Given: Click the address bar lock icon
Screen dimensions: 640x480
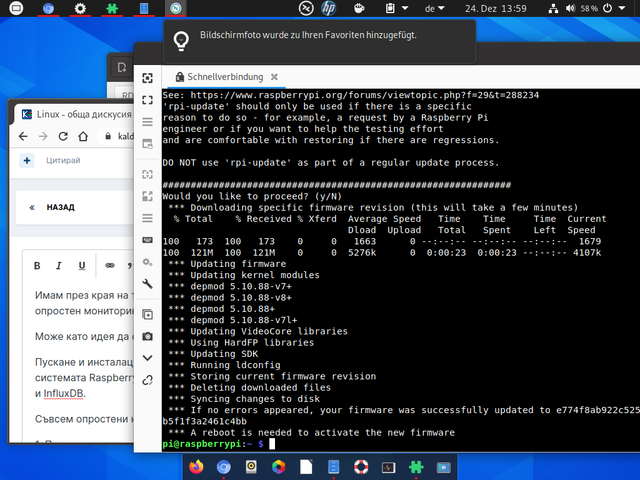Looking at the screenshot, I should click(x=108, y=136).
